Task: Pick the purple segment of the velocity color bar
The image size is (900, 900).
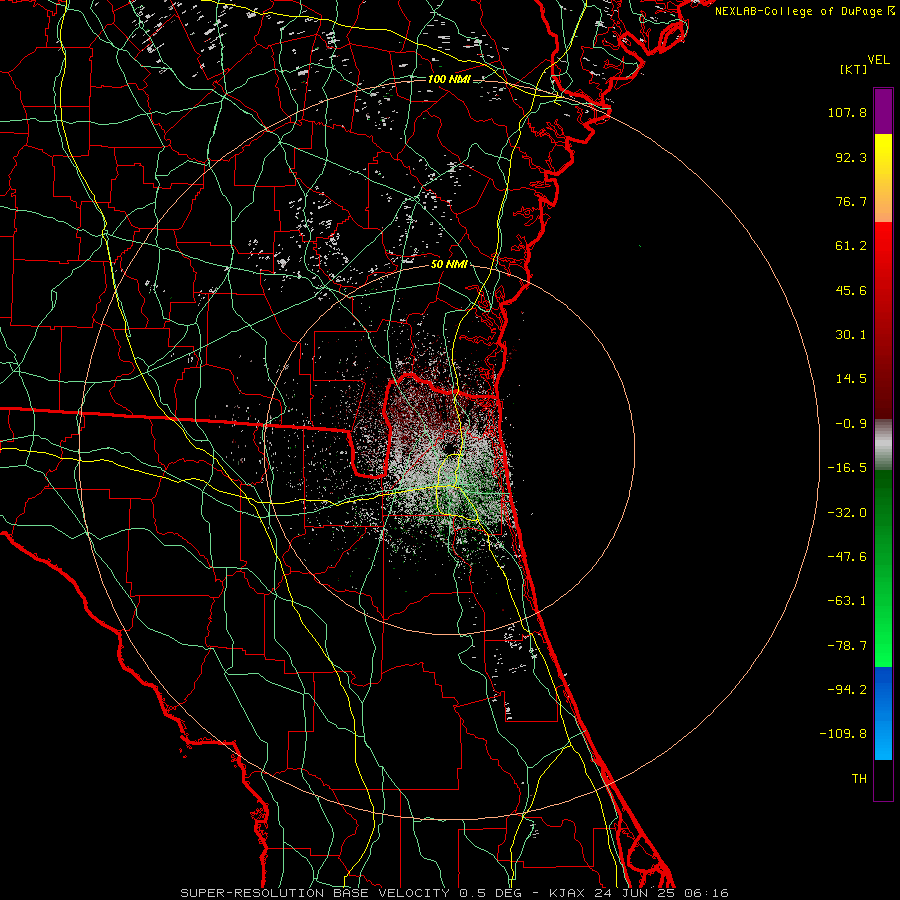Action: pos(883,111)
